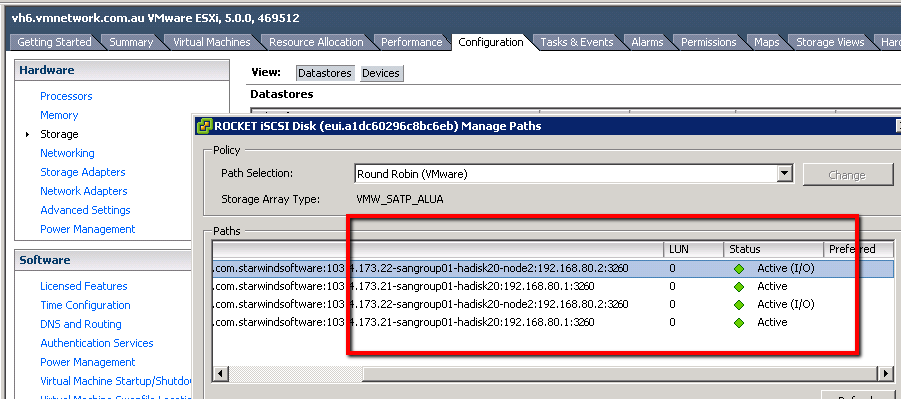901x399 pixels.
Task: Click the Manage Paths dialog title icon
Action: pos(204,125)
